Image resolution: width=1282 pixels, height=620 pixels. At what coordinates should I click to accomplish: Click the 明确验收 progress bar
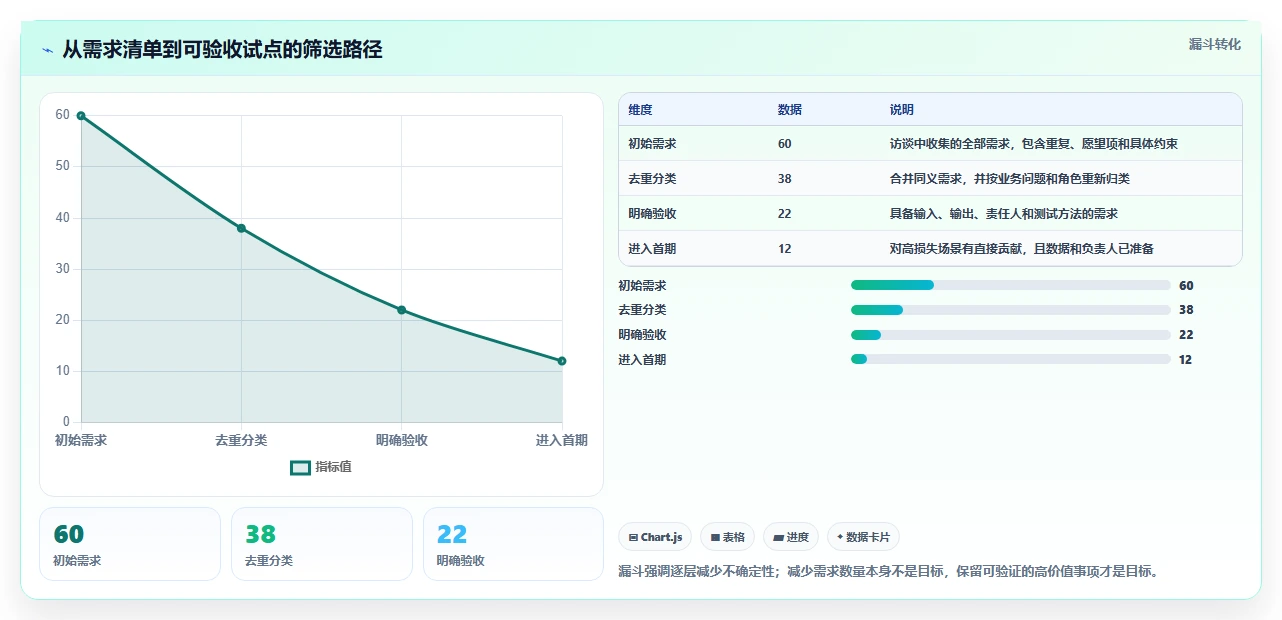tap(1010, 335)
